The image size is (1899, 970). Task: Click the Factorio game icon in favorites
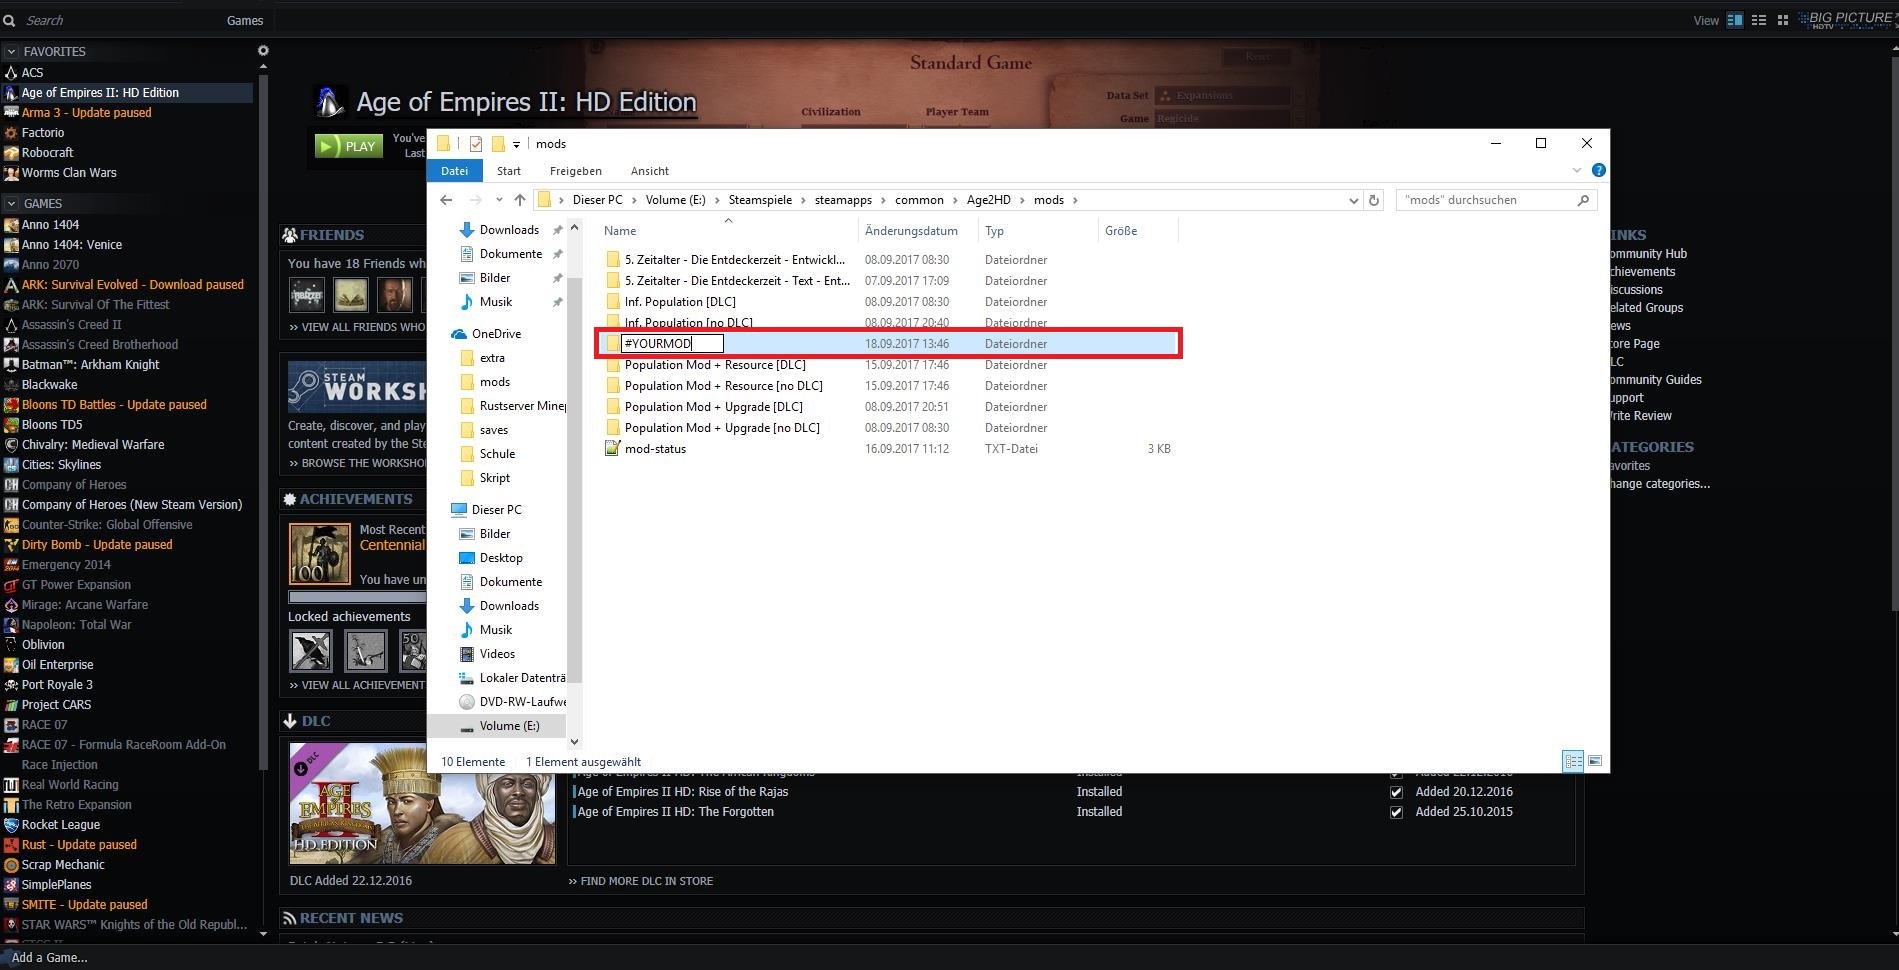(11, 133)
